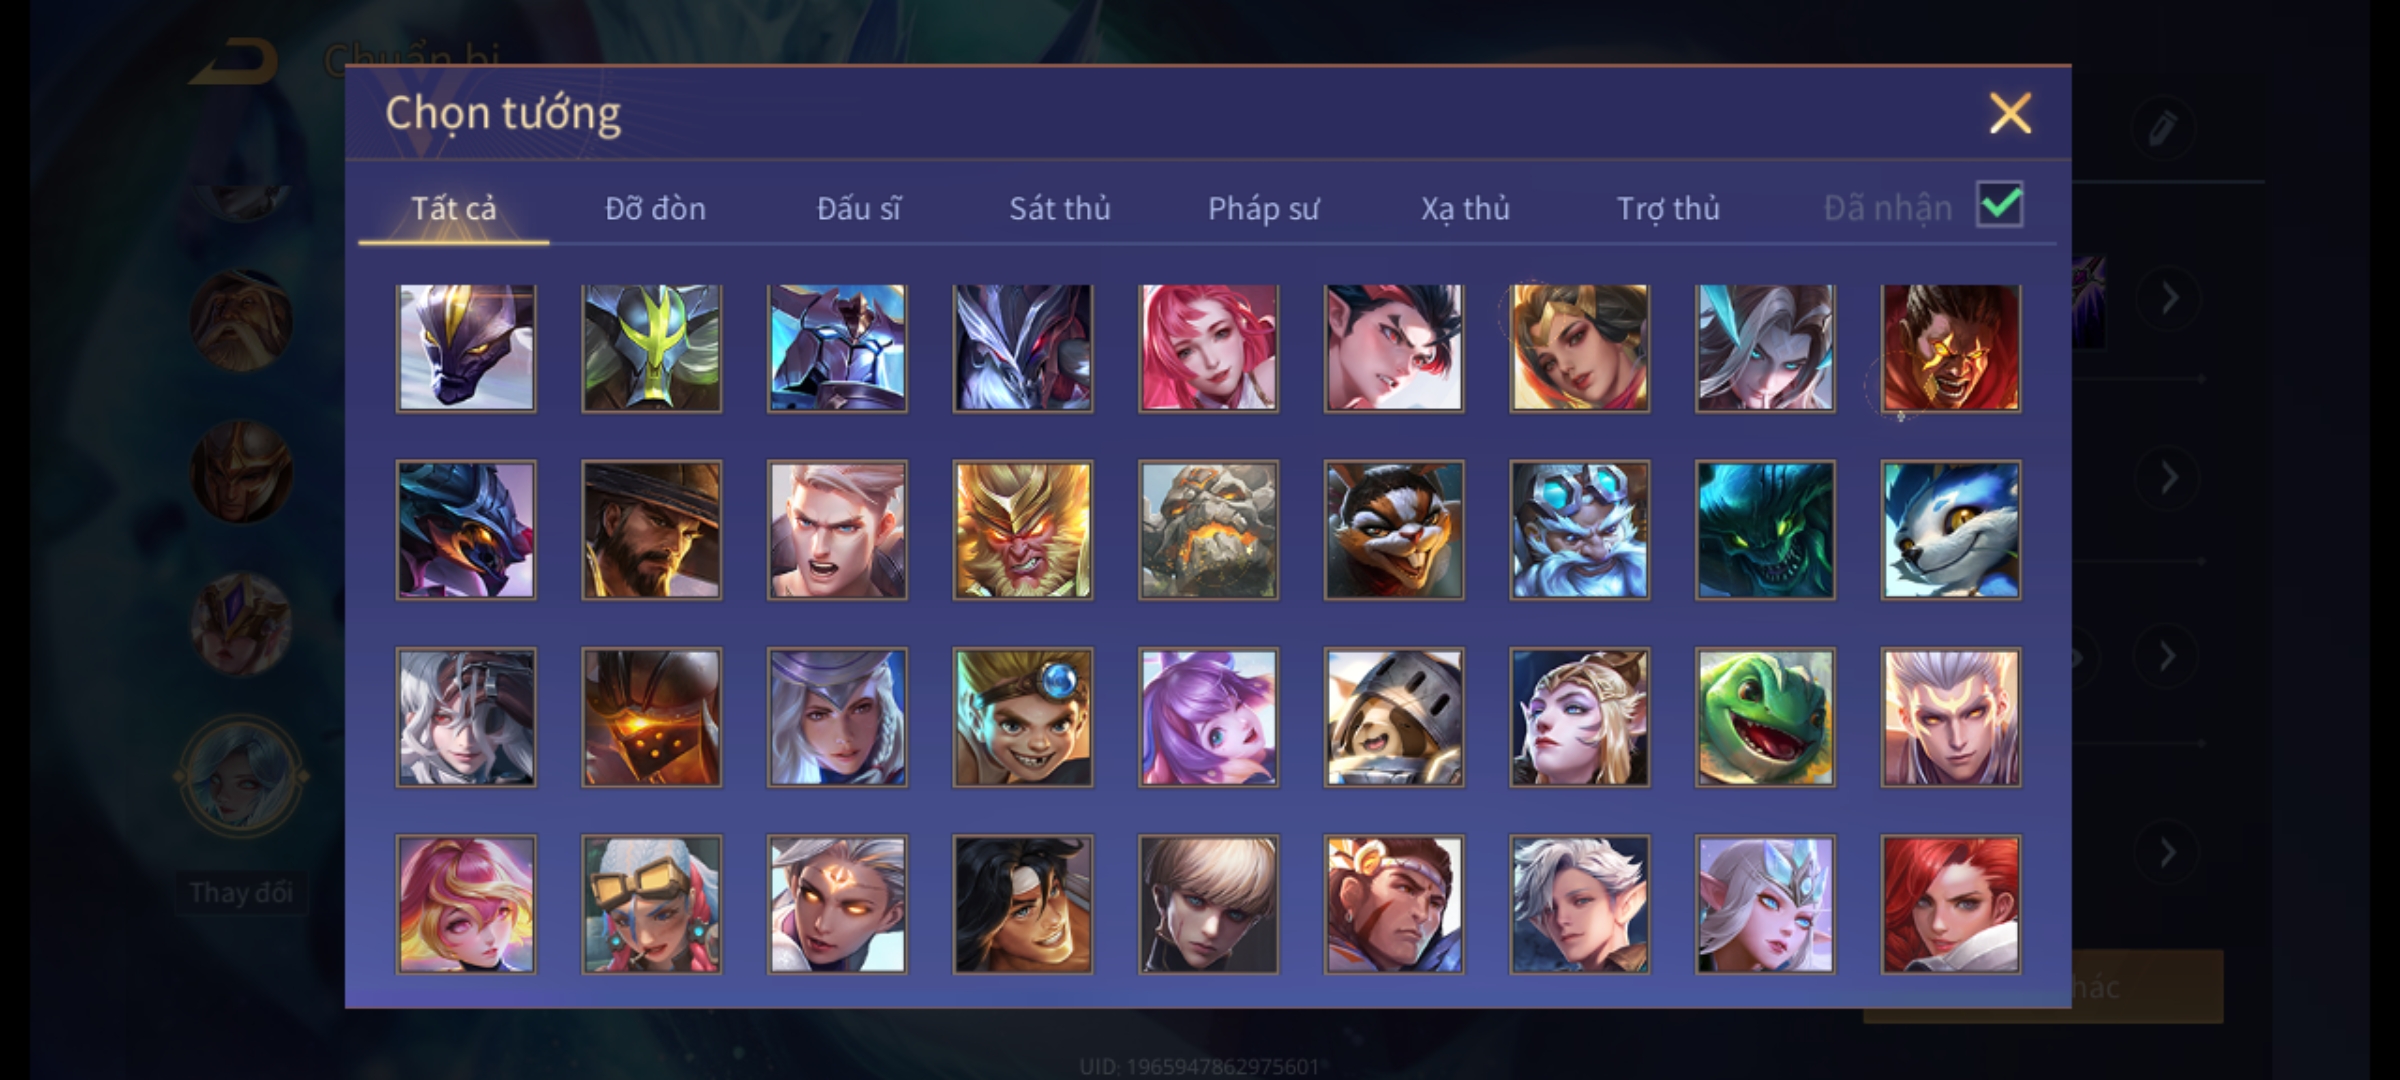Open the Sát thủ hero tab
2400x1080 pixels.
[x=1060, y=208]
